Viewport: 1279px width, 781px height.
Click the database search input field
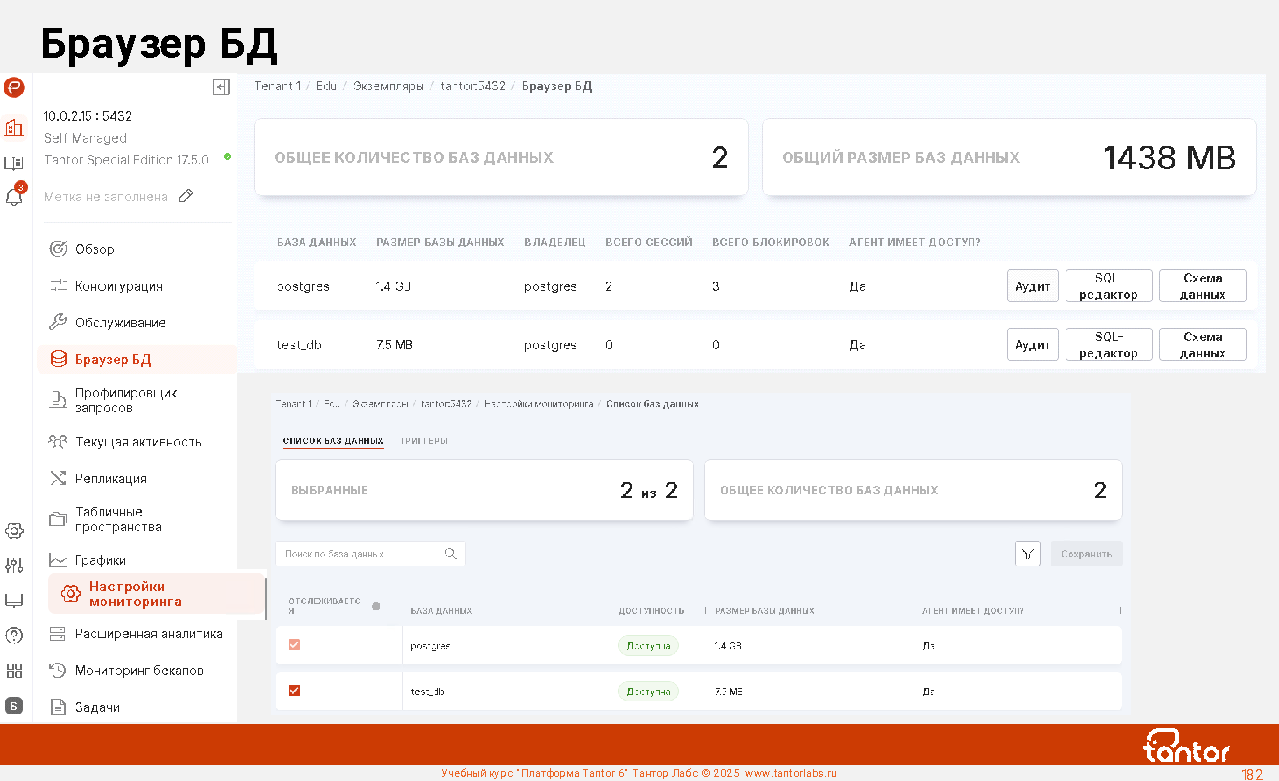point(360,553)
